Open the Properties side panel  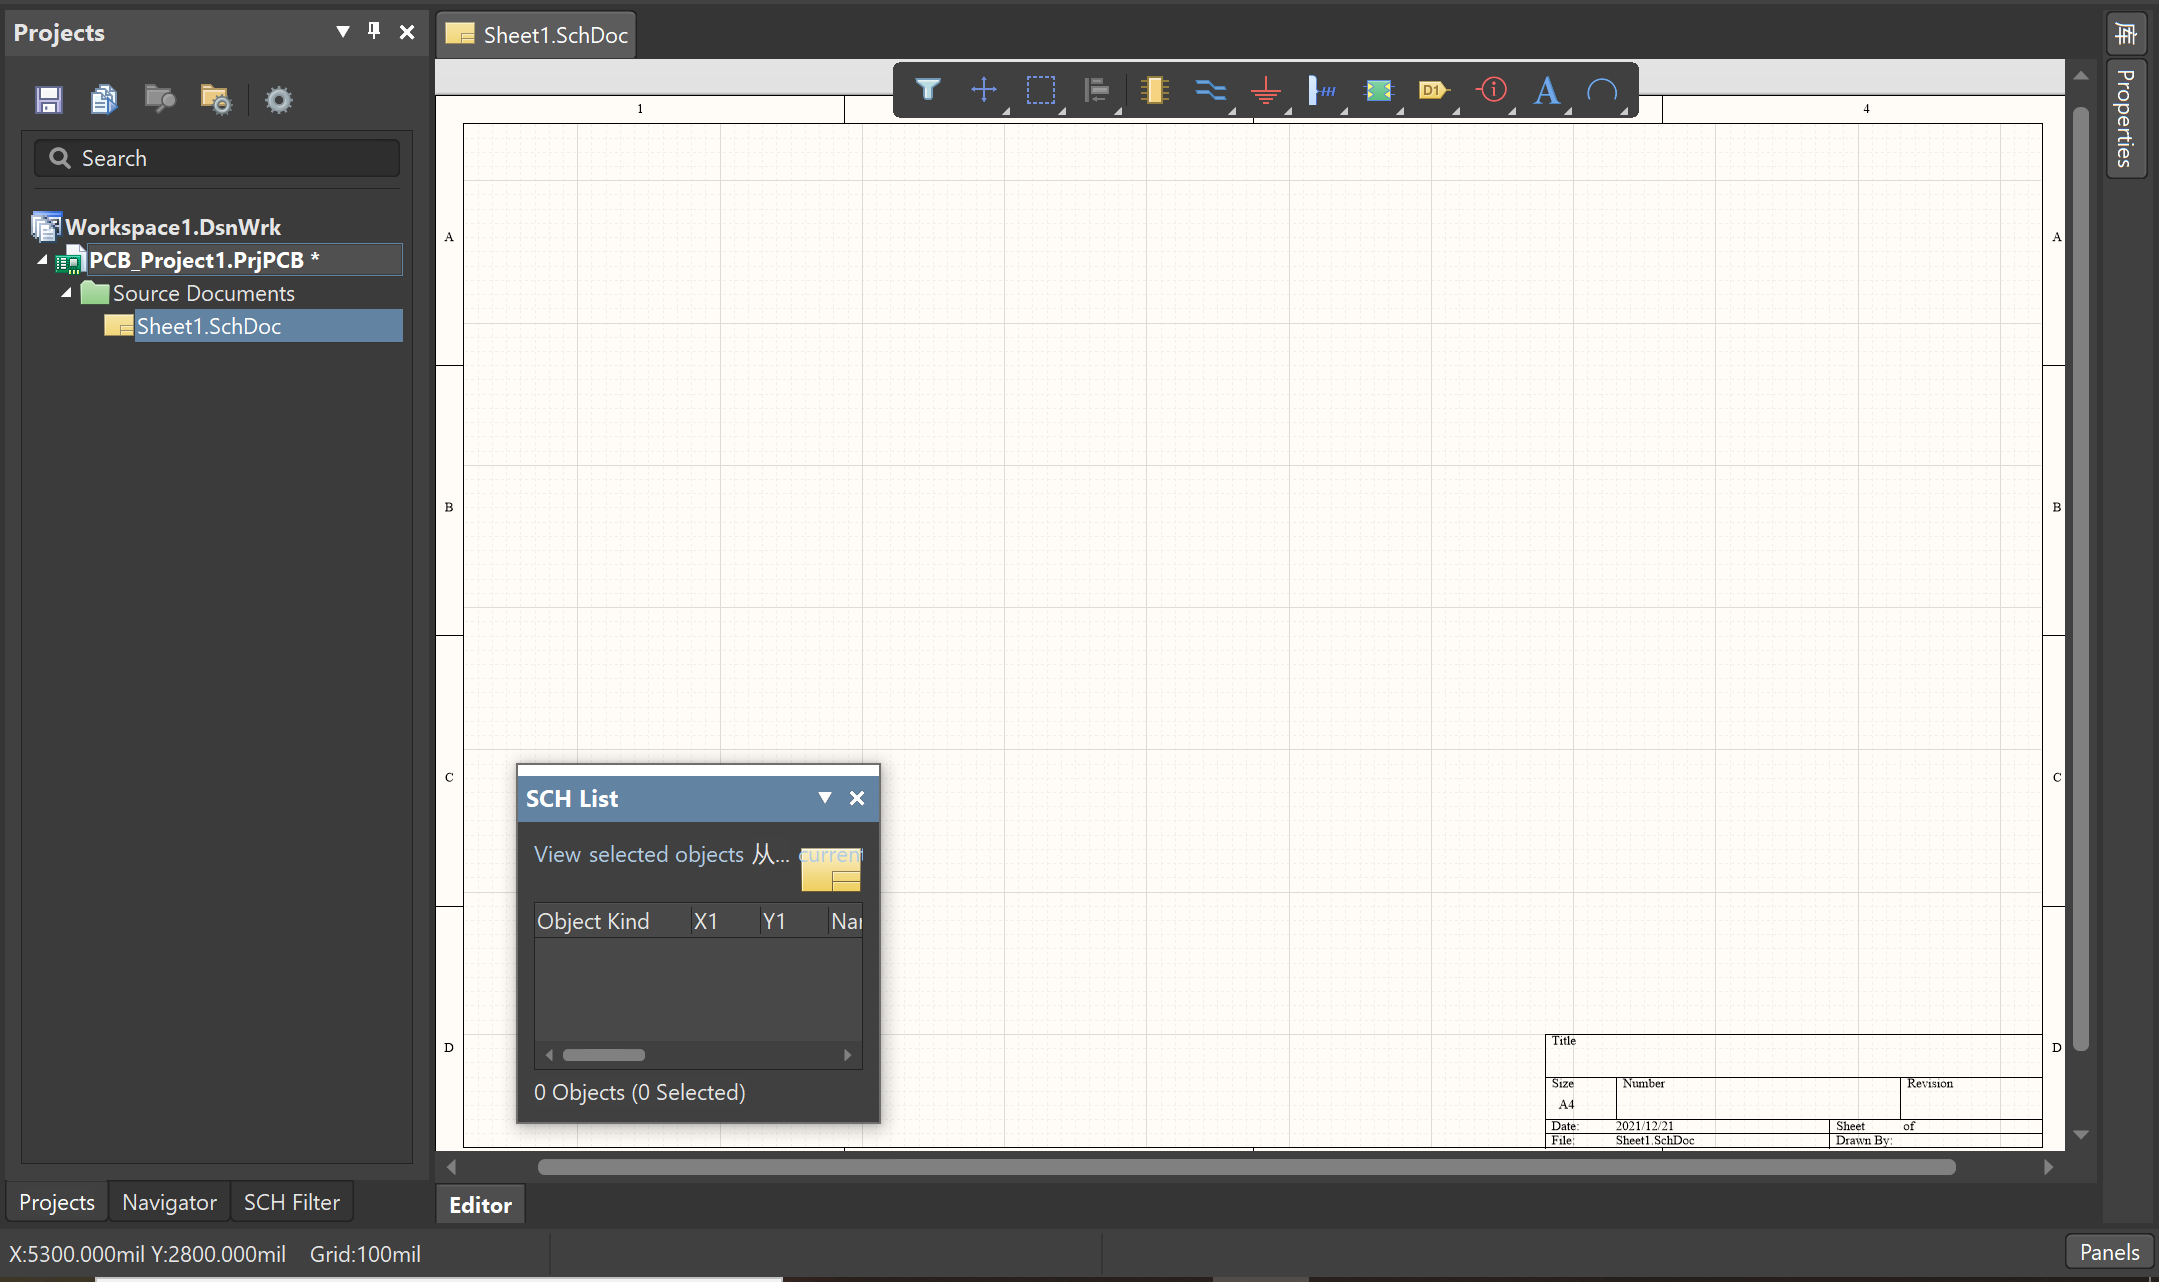2125,118
